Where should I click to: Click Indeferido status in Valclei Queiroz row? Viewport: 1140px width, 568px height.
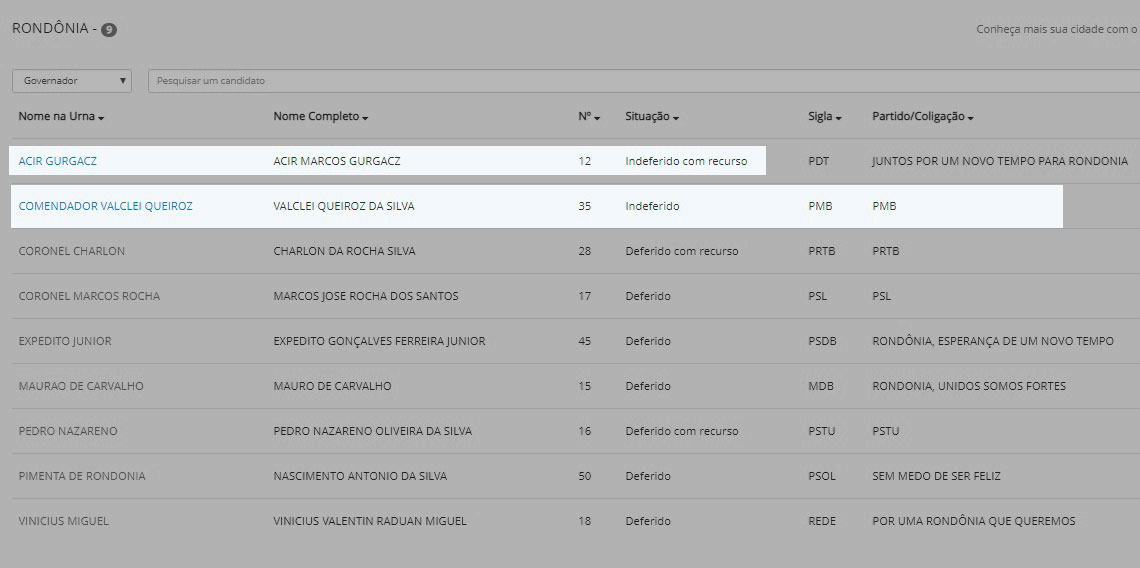652,206
